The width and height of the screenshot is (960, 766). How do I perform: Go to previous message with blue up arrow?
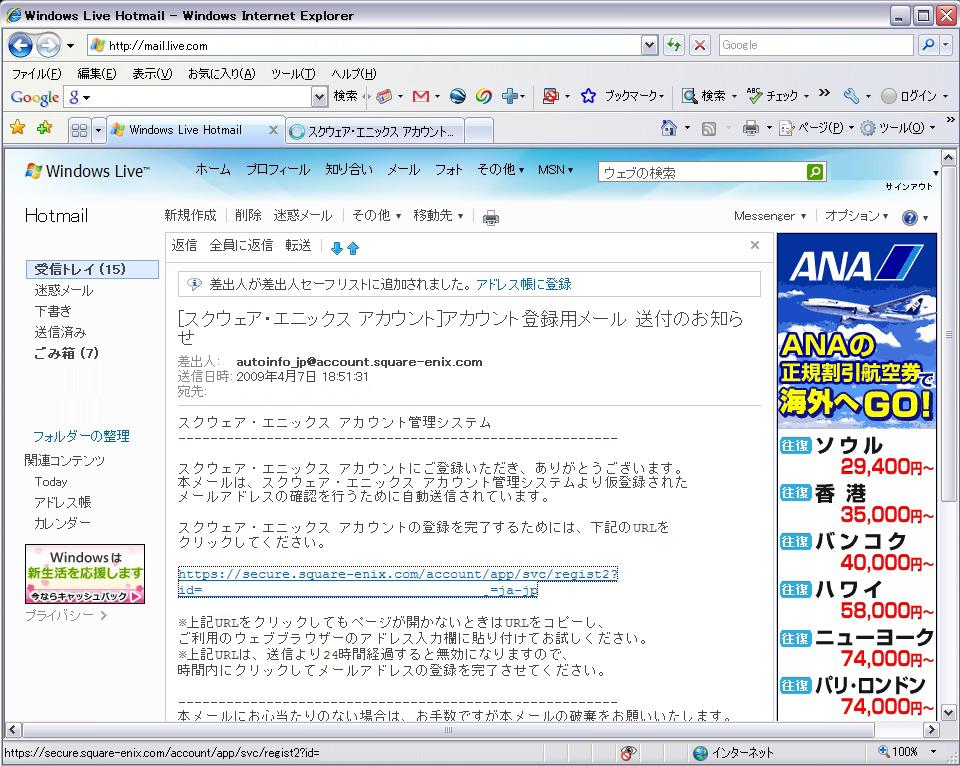click(x=353, y=248)
